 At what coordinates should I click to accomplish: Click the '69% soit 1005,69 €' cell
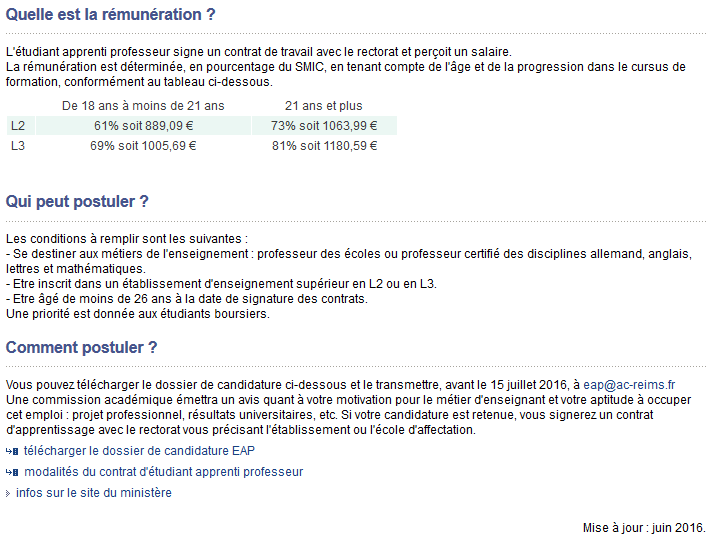(x=143, y=146)
